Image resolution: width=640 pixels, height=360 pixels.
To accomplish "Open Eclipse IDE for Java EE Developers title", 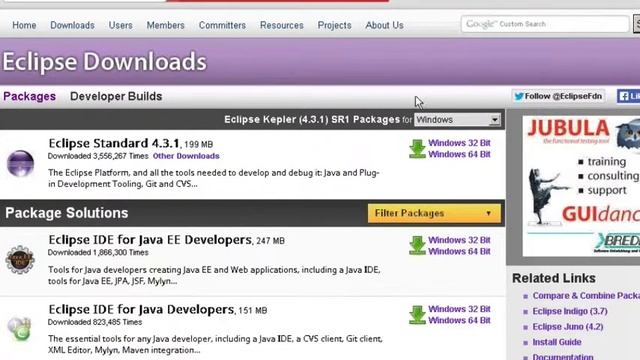I will point(150,240).
